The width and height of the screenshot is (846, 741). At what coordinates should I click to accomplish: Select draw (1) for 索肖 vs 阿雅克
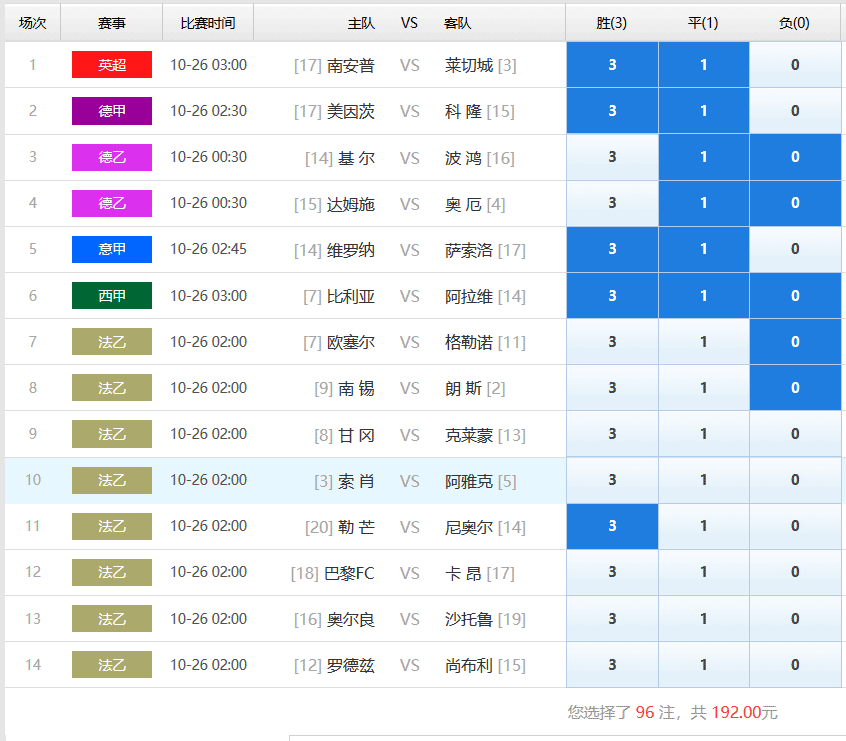point(704,480)
